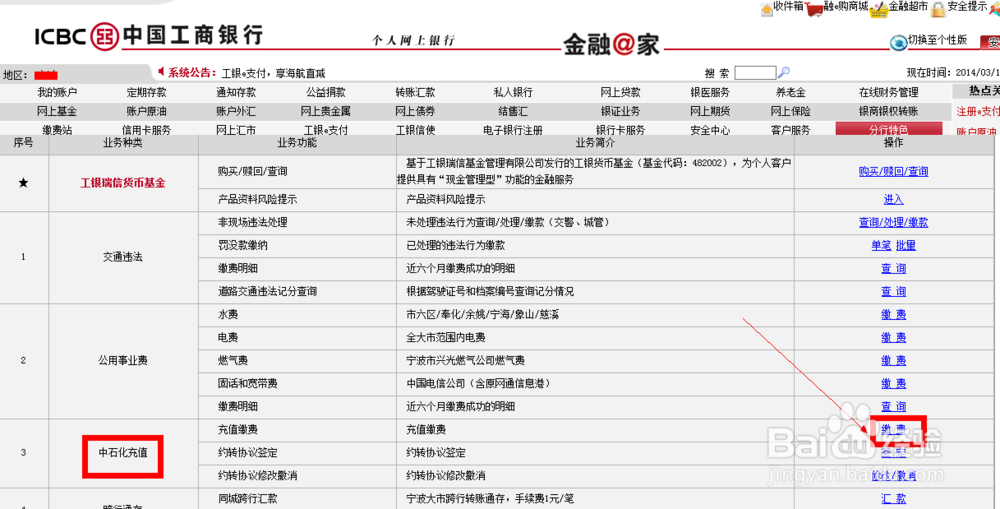This screenshot has width=1000, height=509.
Task: Select the 分行特色 red tab
Action: coord(888,129)
